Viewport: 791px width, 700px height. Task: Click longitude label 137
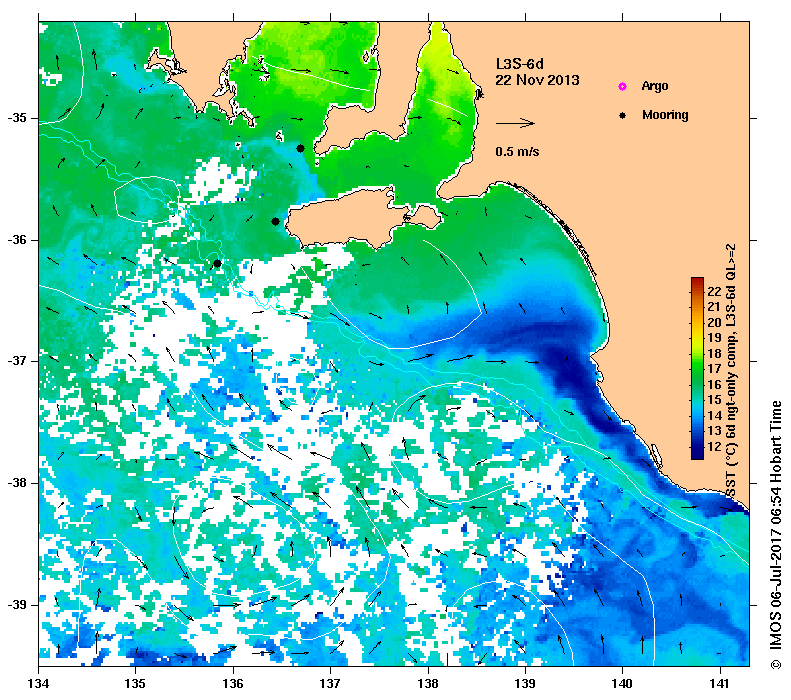[330, 683]
